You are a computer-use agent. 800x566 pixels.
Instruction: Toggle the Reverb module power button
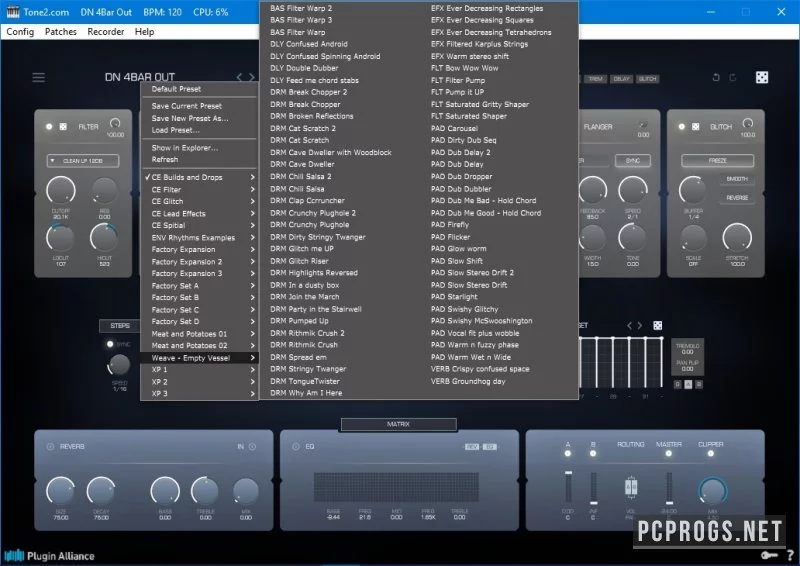tap(50, 447)
